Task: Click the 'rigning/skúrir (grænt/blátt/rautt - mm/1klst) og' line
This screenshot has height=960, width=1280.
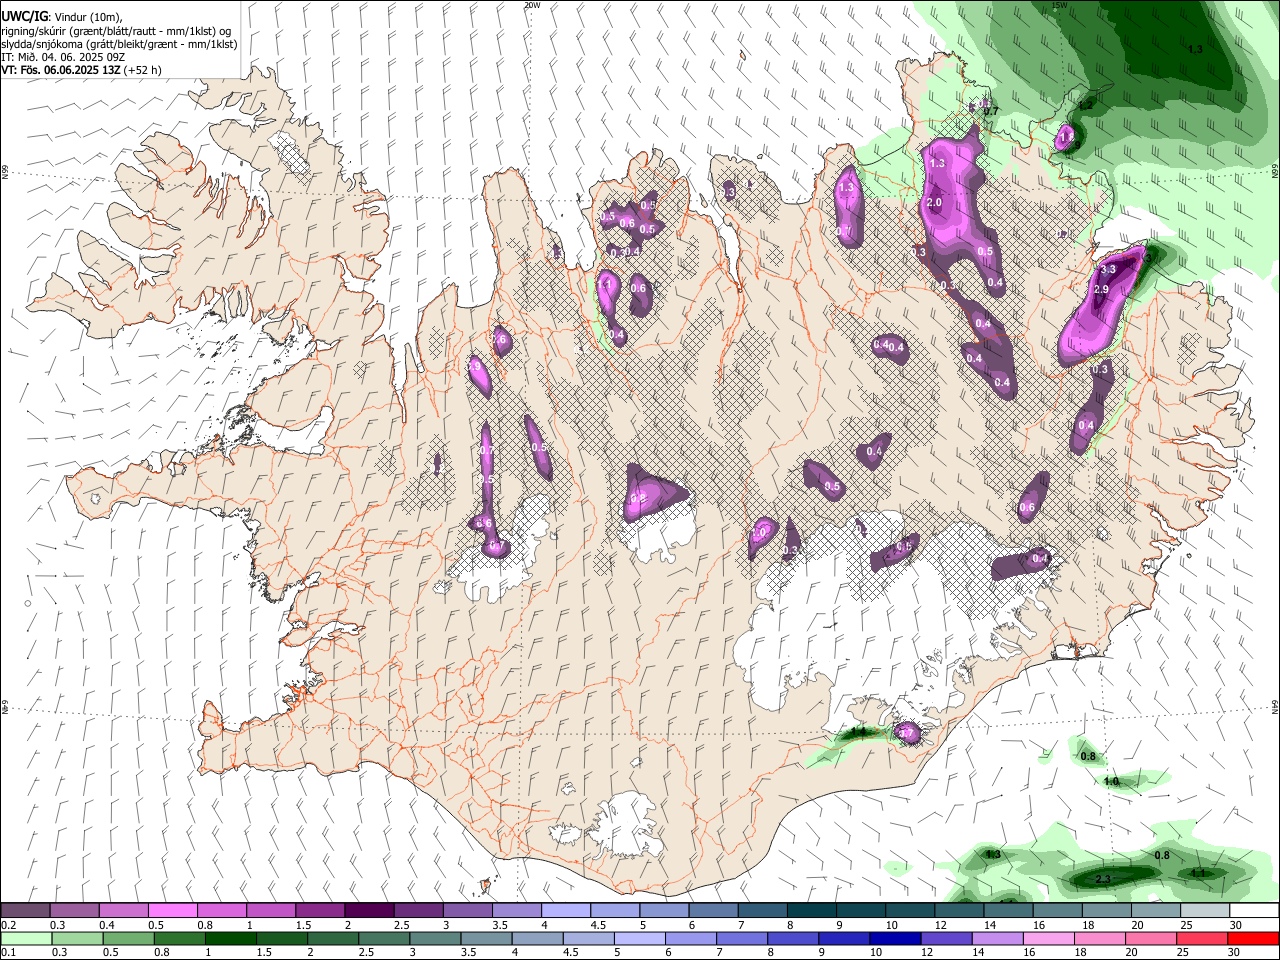Action: click(x=116, y=31)
